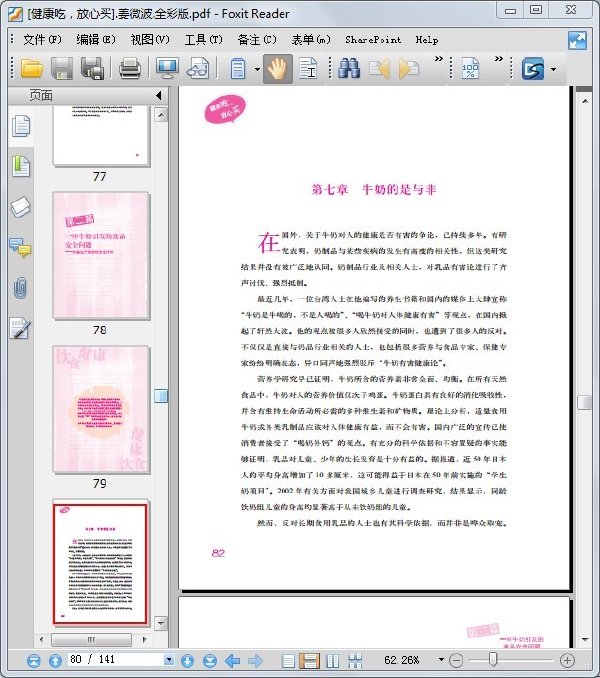The width and height of the screenshot is (600, 678).
Task: Click the thumbnail panel horizontal scrollbar
Action: click(91, 640)
